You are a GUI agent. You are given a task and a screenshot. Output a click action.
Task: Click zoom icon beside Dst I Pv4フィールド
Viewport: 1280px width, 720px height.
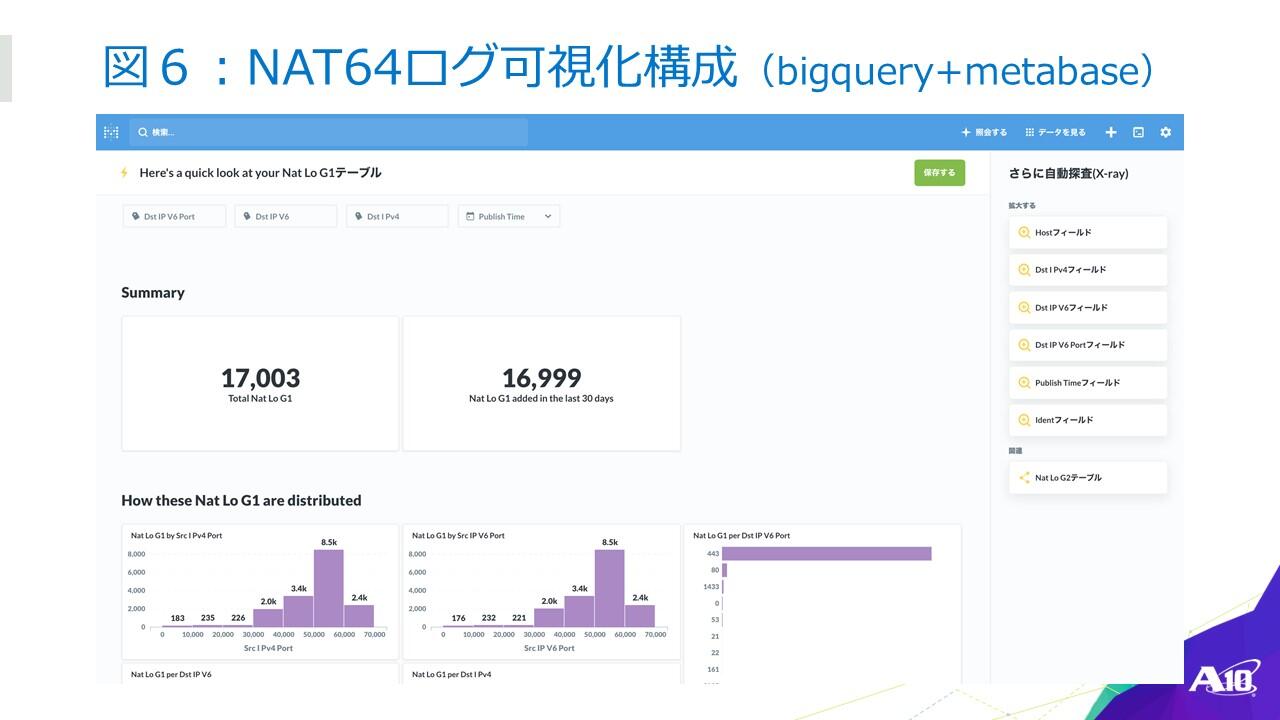coord(1024,270)
